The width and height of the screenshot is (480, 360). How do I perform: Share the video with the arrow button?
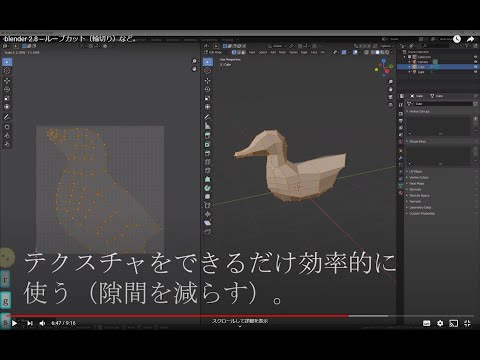tap(470, 39)
